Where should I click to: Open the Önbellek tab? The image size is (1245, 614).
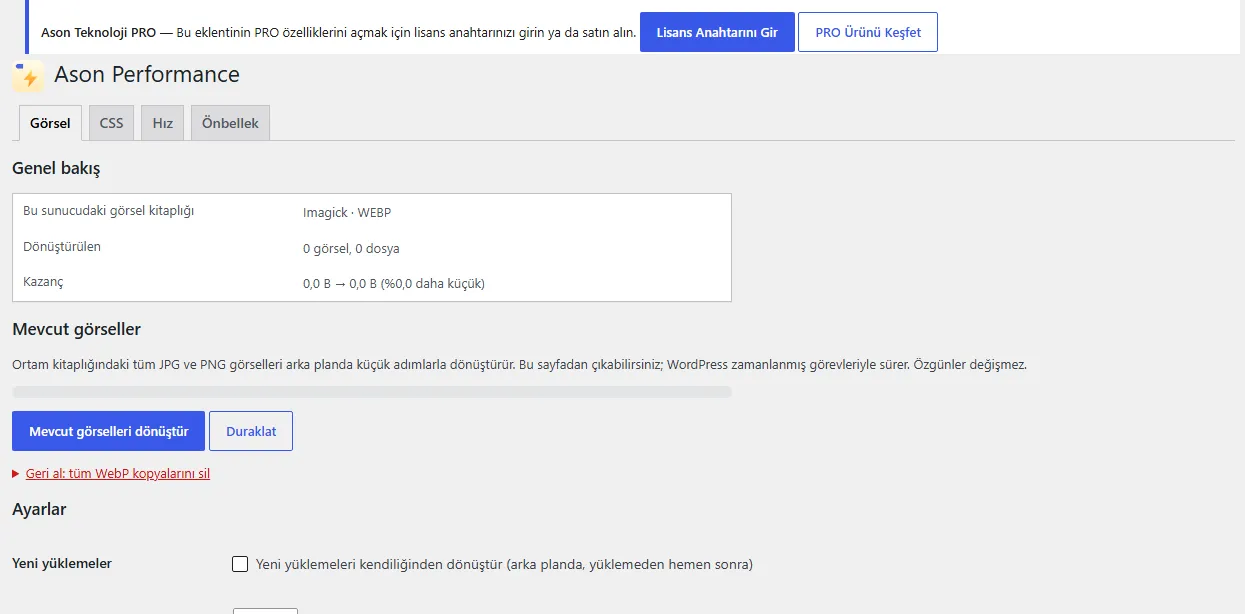click(230, 123)
